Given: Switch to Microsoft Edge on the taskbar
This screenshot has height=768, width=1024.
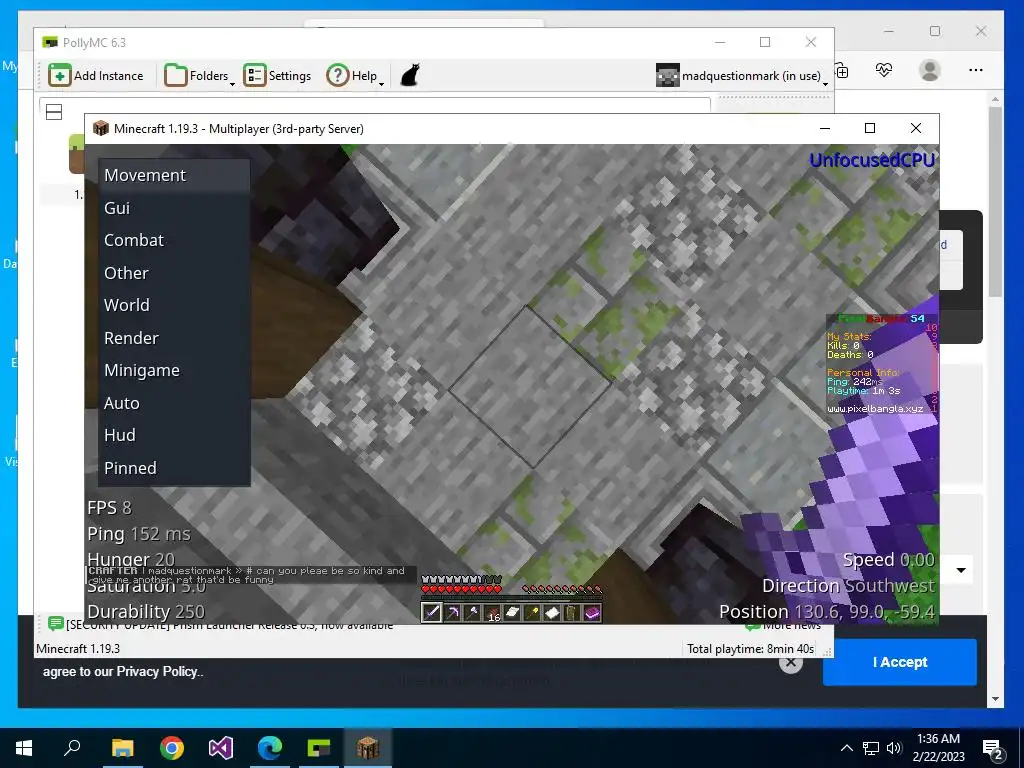Looking at the screenshot, I should point(270,748).
